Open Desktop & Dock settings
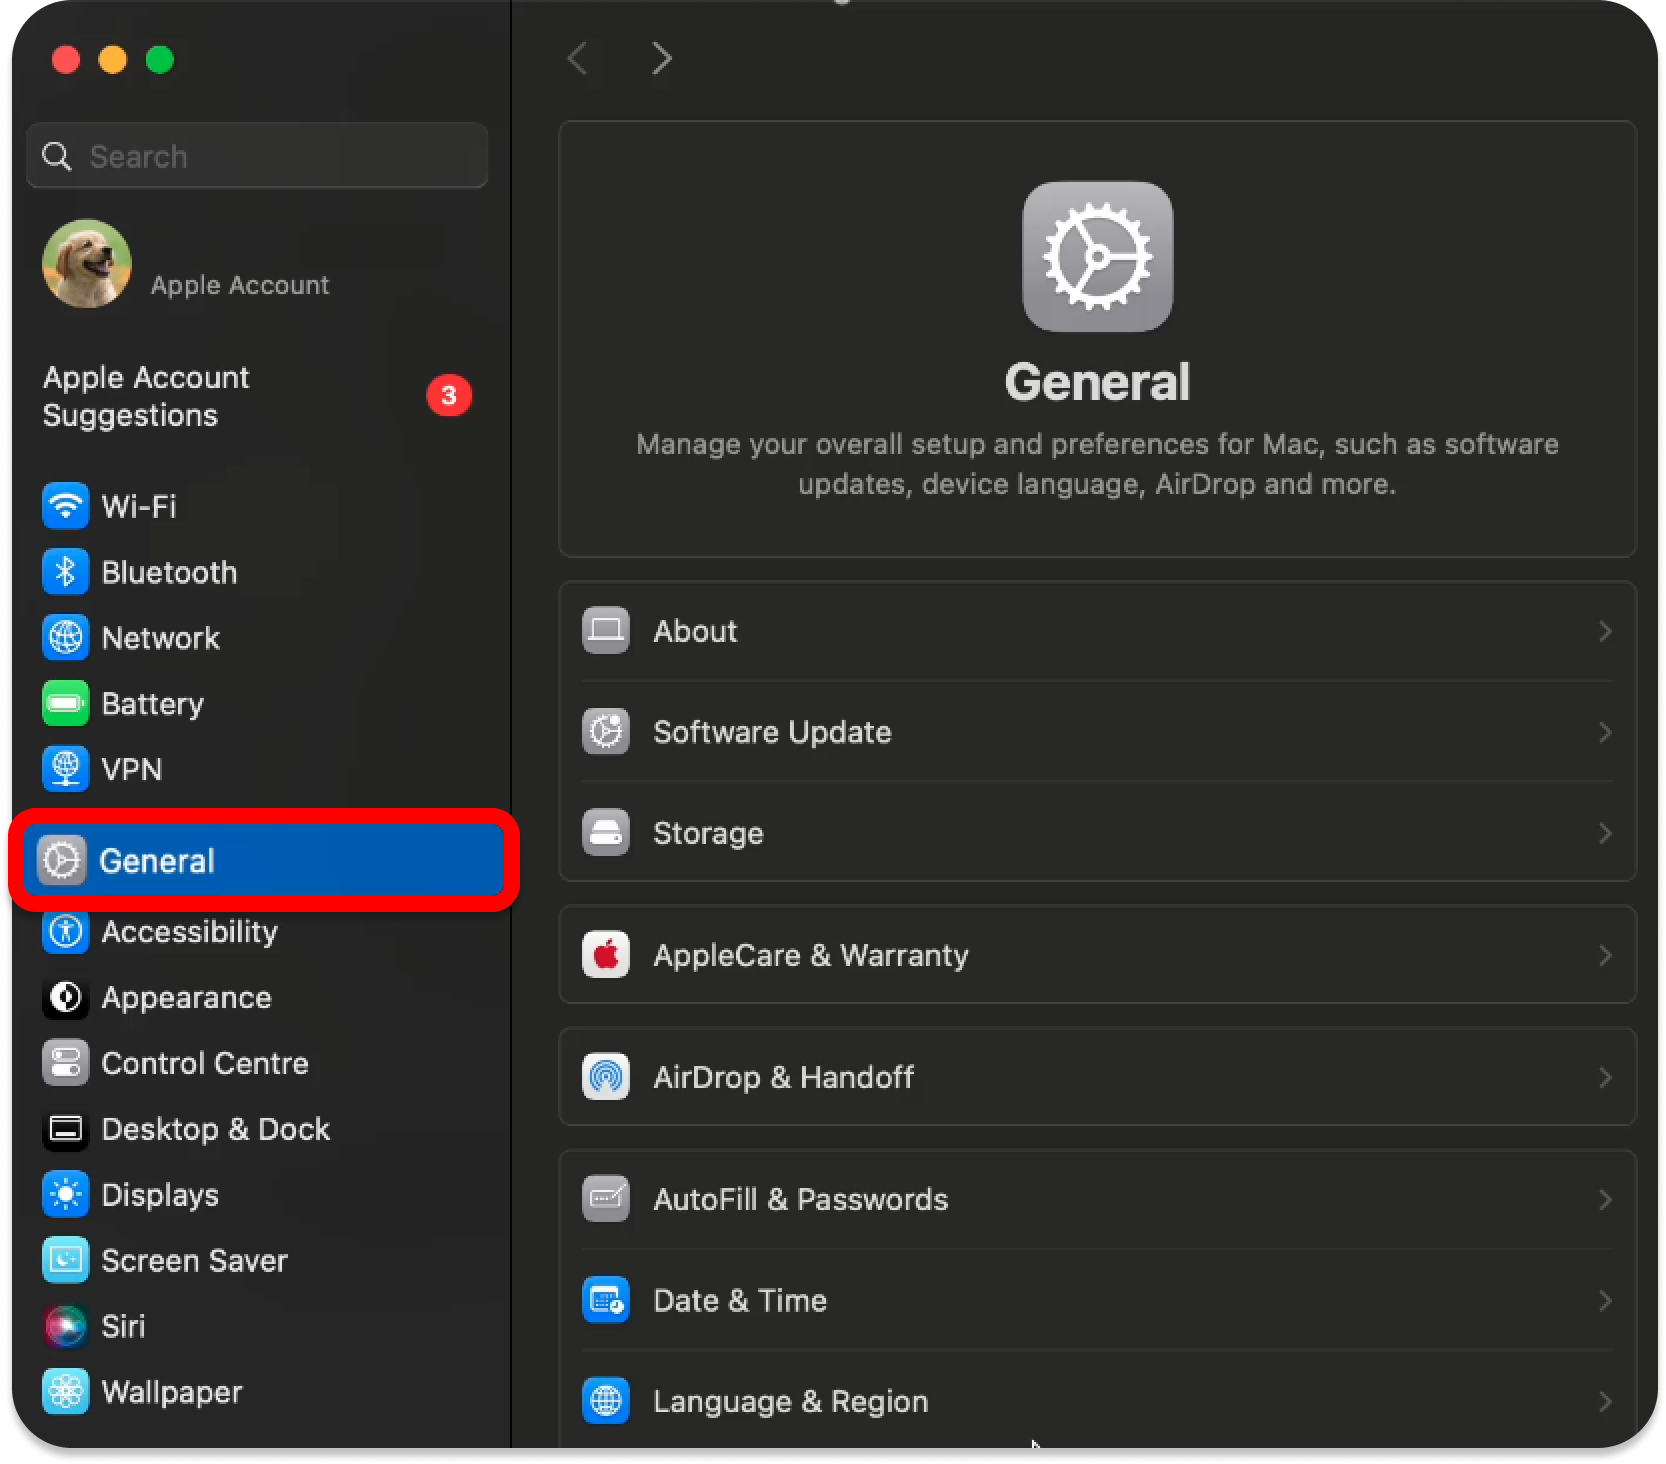 (x=215, y=1129)
